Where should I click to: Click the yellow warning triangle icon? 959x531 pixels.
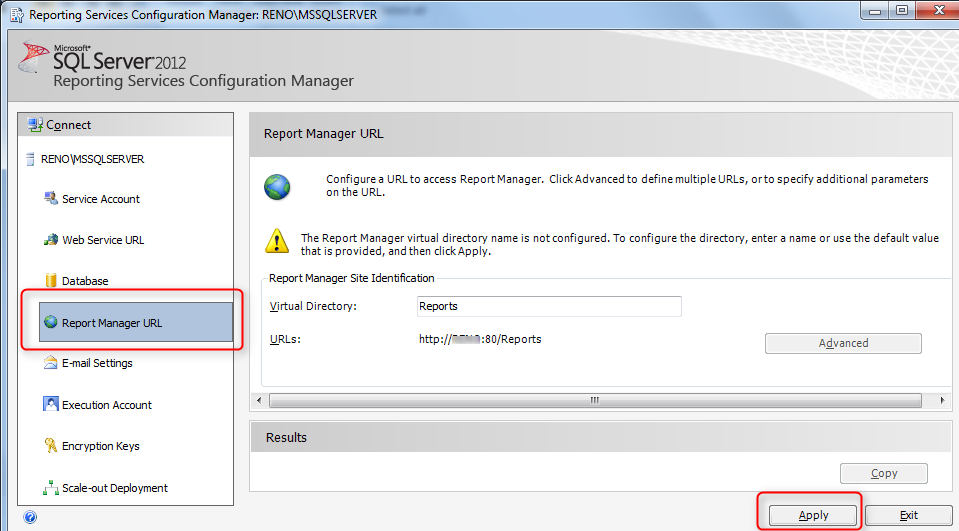277,241
